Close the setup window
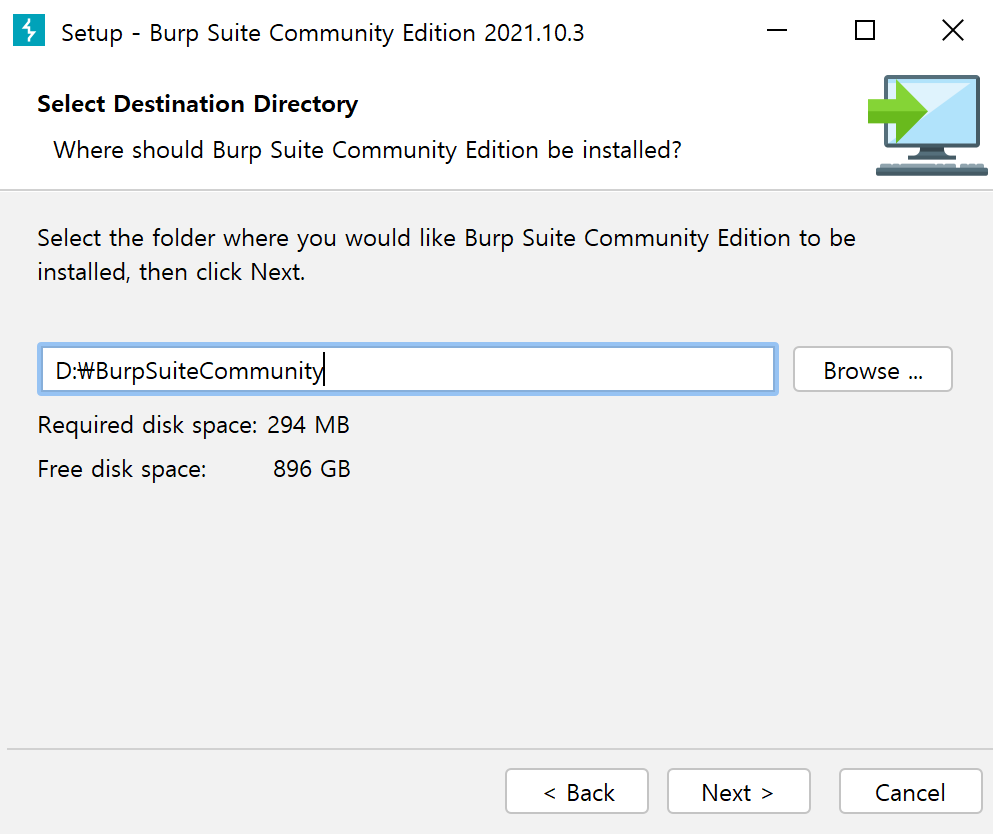993x834 pixels. (952, 30)
